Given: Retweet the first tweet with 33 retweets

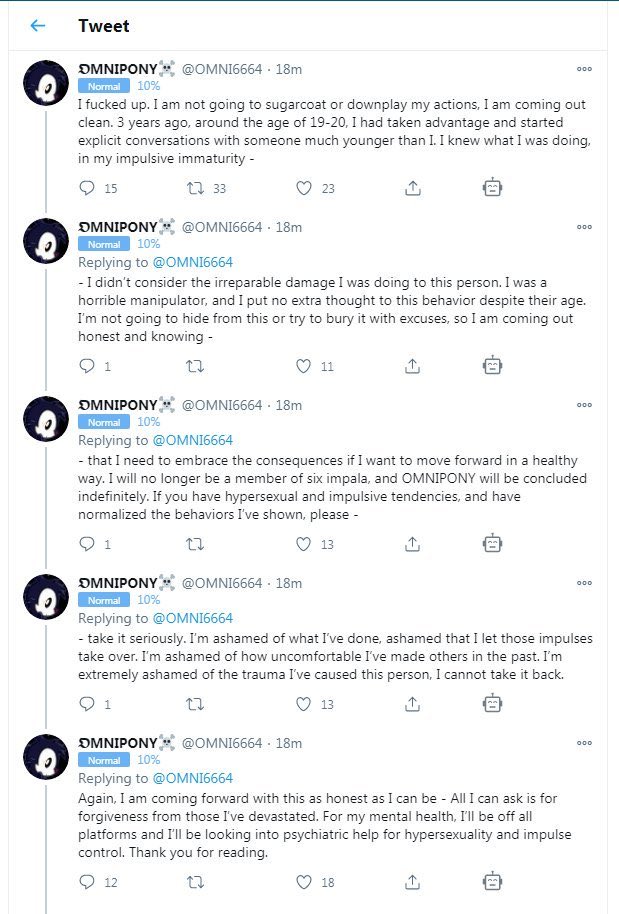Looking at the screenshot, I should click(x=196, y=188).
